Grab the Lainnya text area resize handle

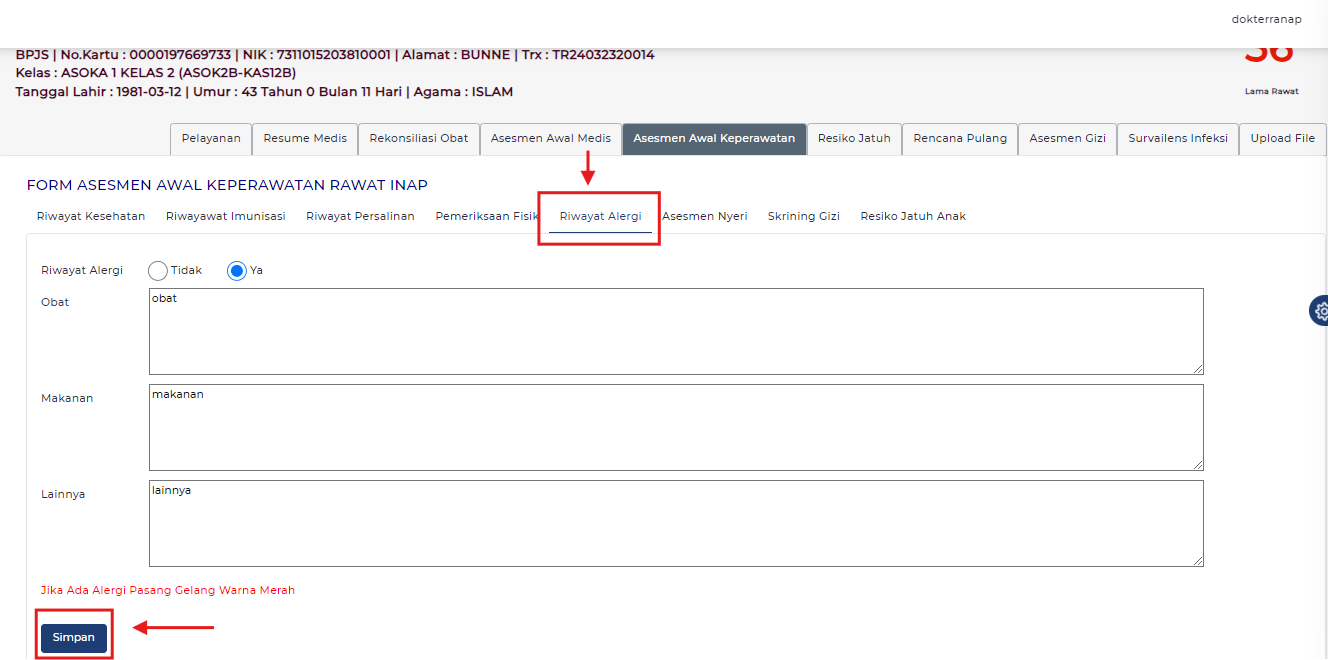[1197, 561]
